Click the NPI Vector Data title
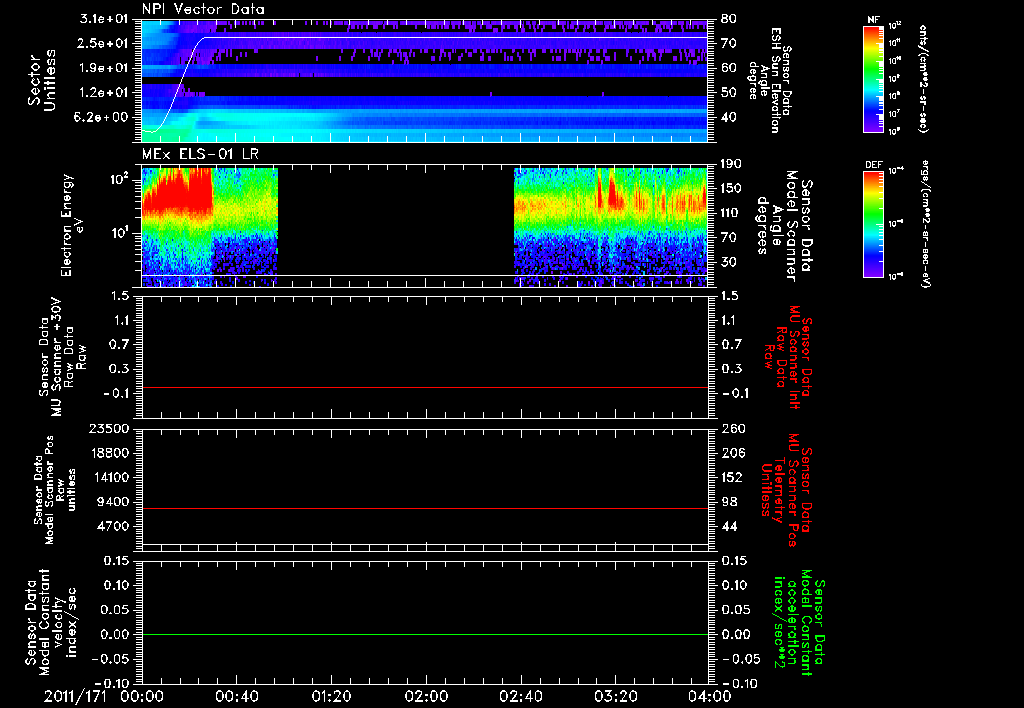 (x=203, y=9)
